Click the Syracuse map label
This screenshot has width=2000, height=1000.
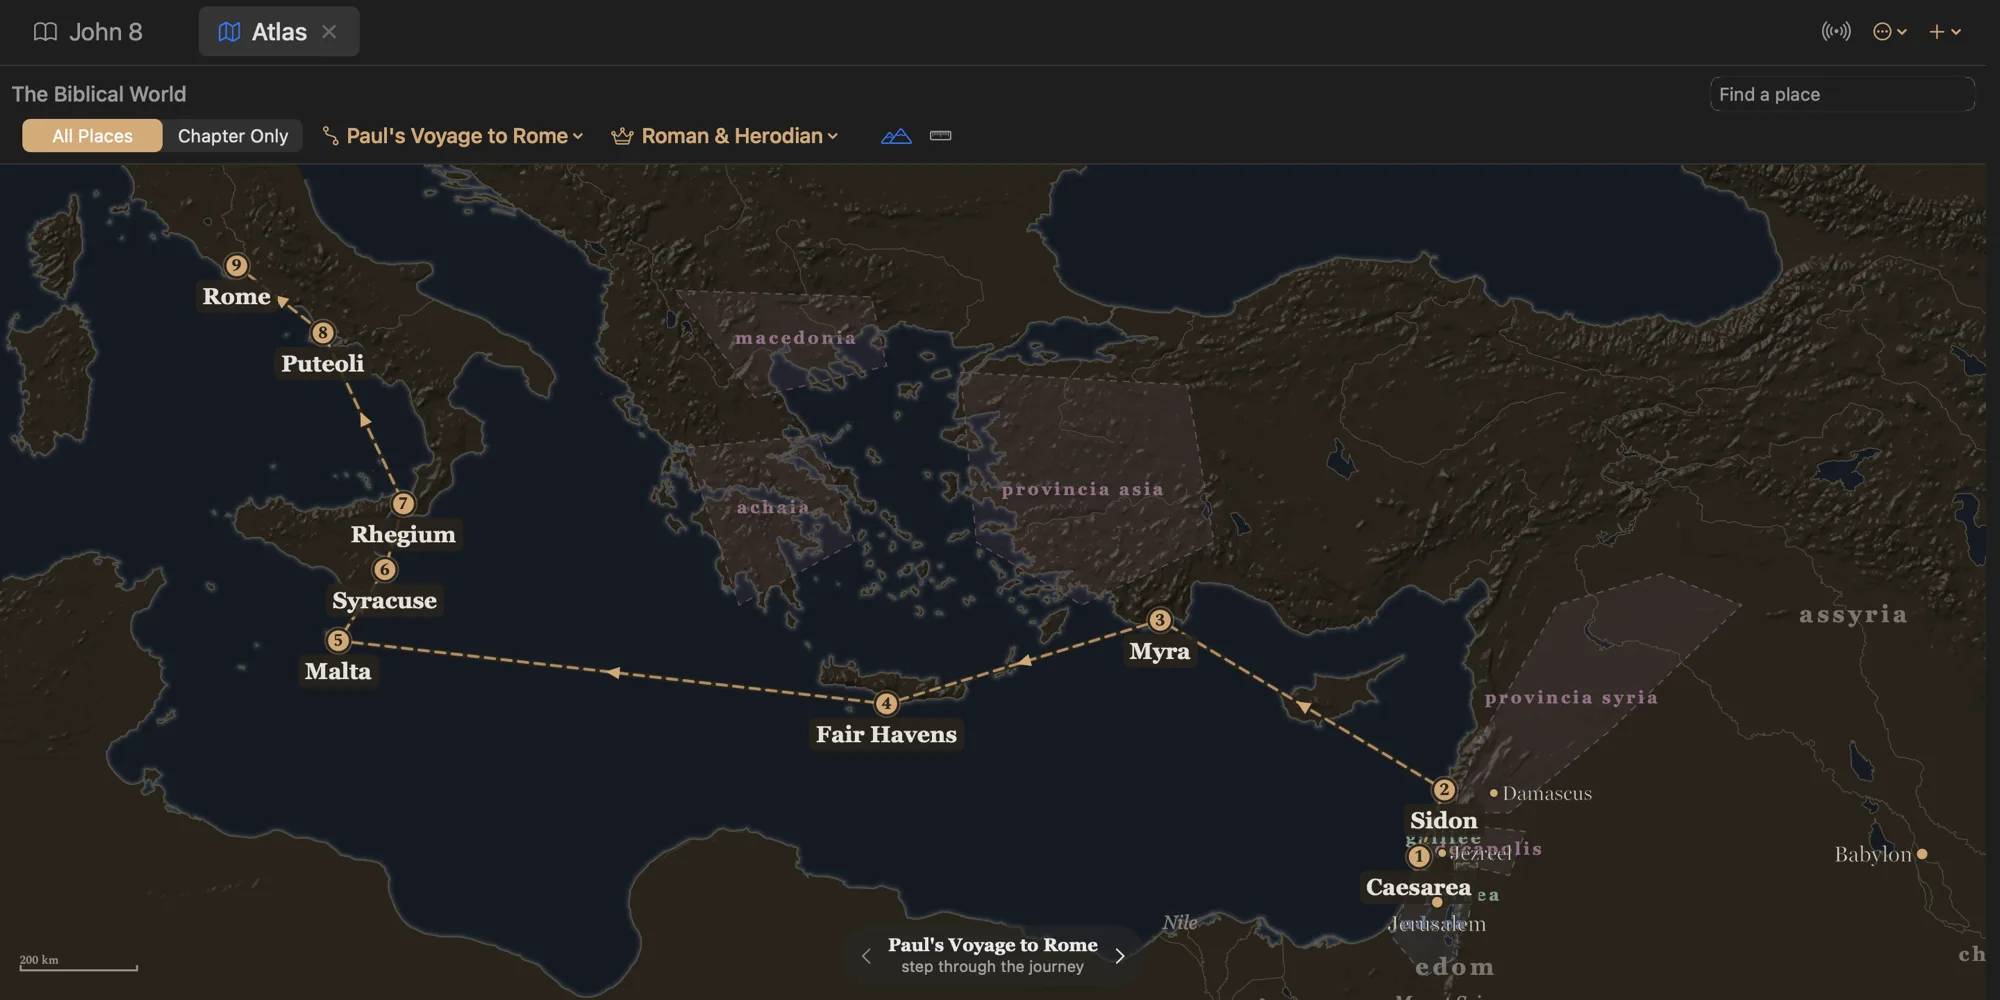point(385,600)
